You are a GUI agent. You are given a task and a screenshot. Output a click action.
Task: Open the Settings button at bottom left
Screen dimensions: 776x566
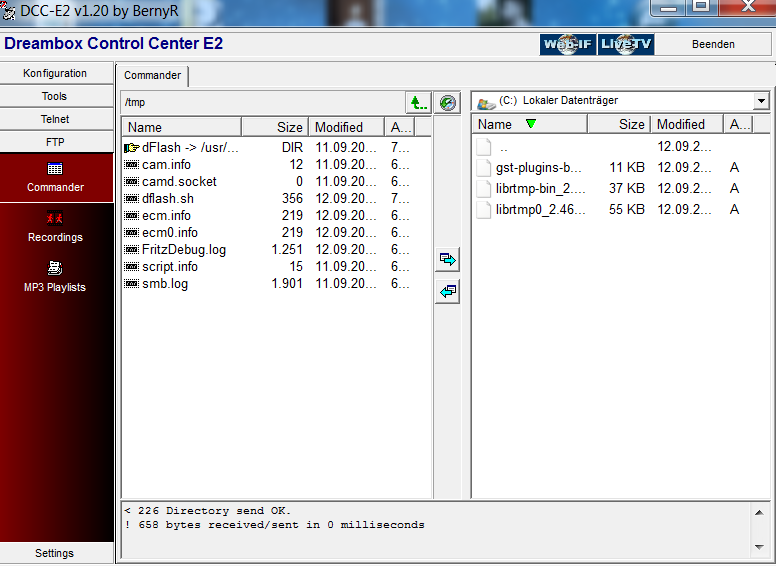[x=55, y=553]
